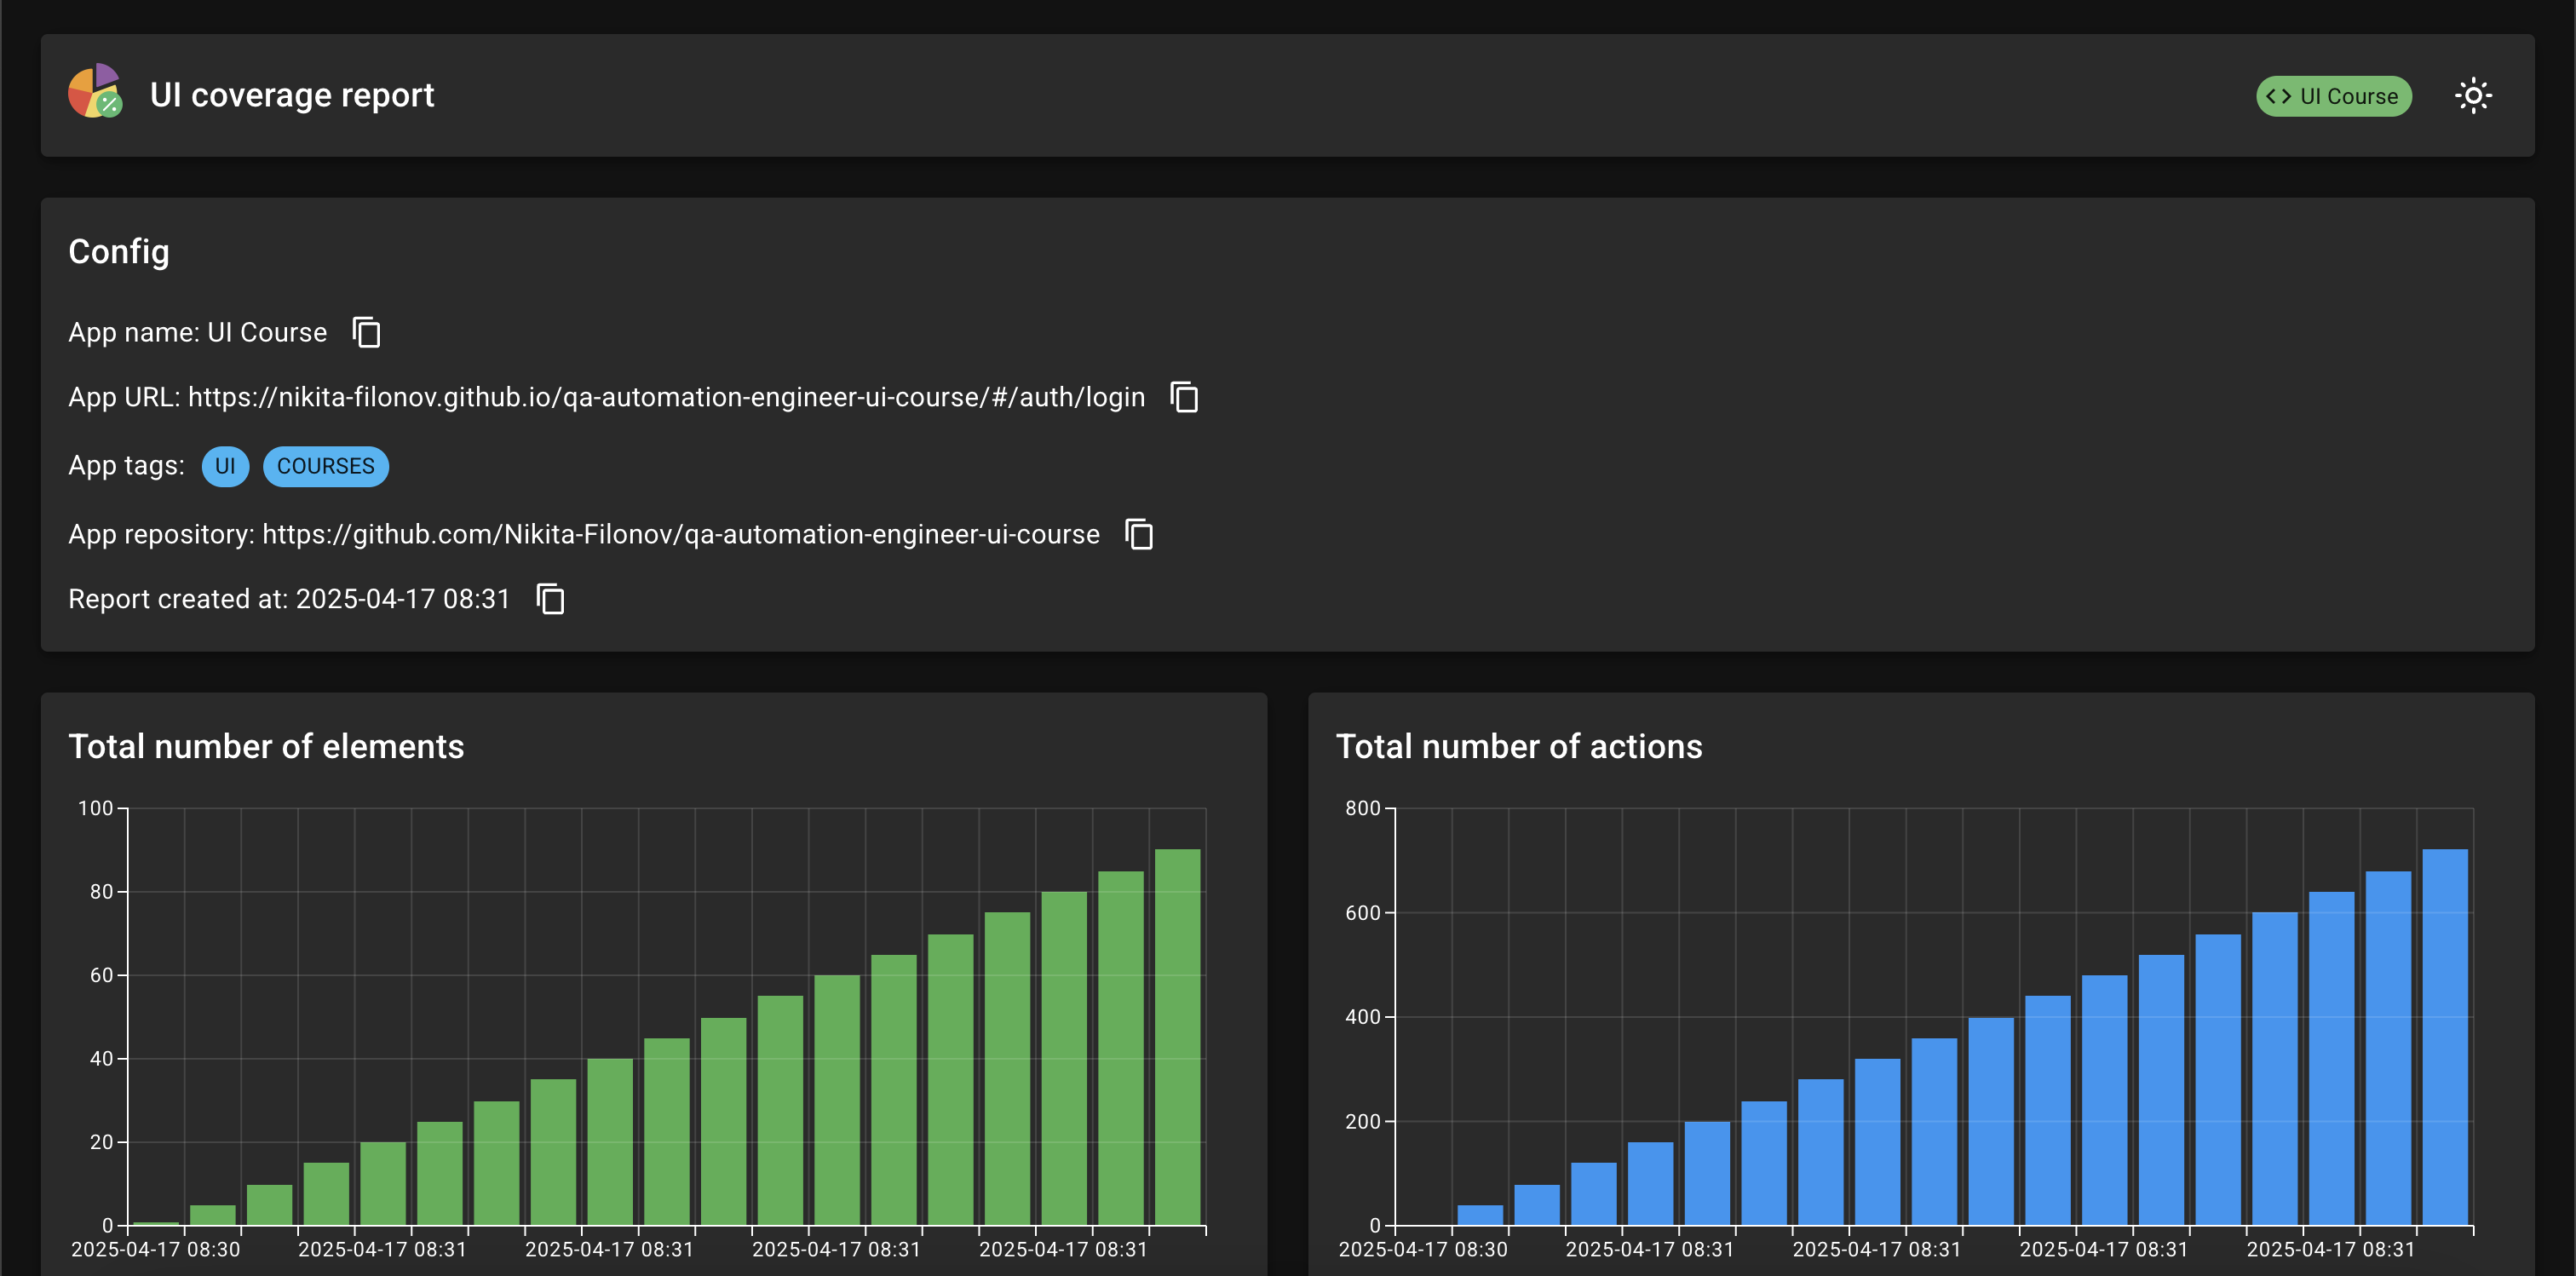This screenshot has width=2576, height=1276.
Task: Open the GitHub repository URL text
Action: click(x=681, y=534)
